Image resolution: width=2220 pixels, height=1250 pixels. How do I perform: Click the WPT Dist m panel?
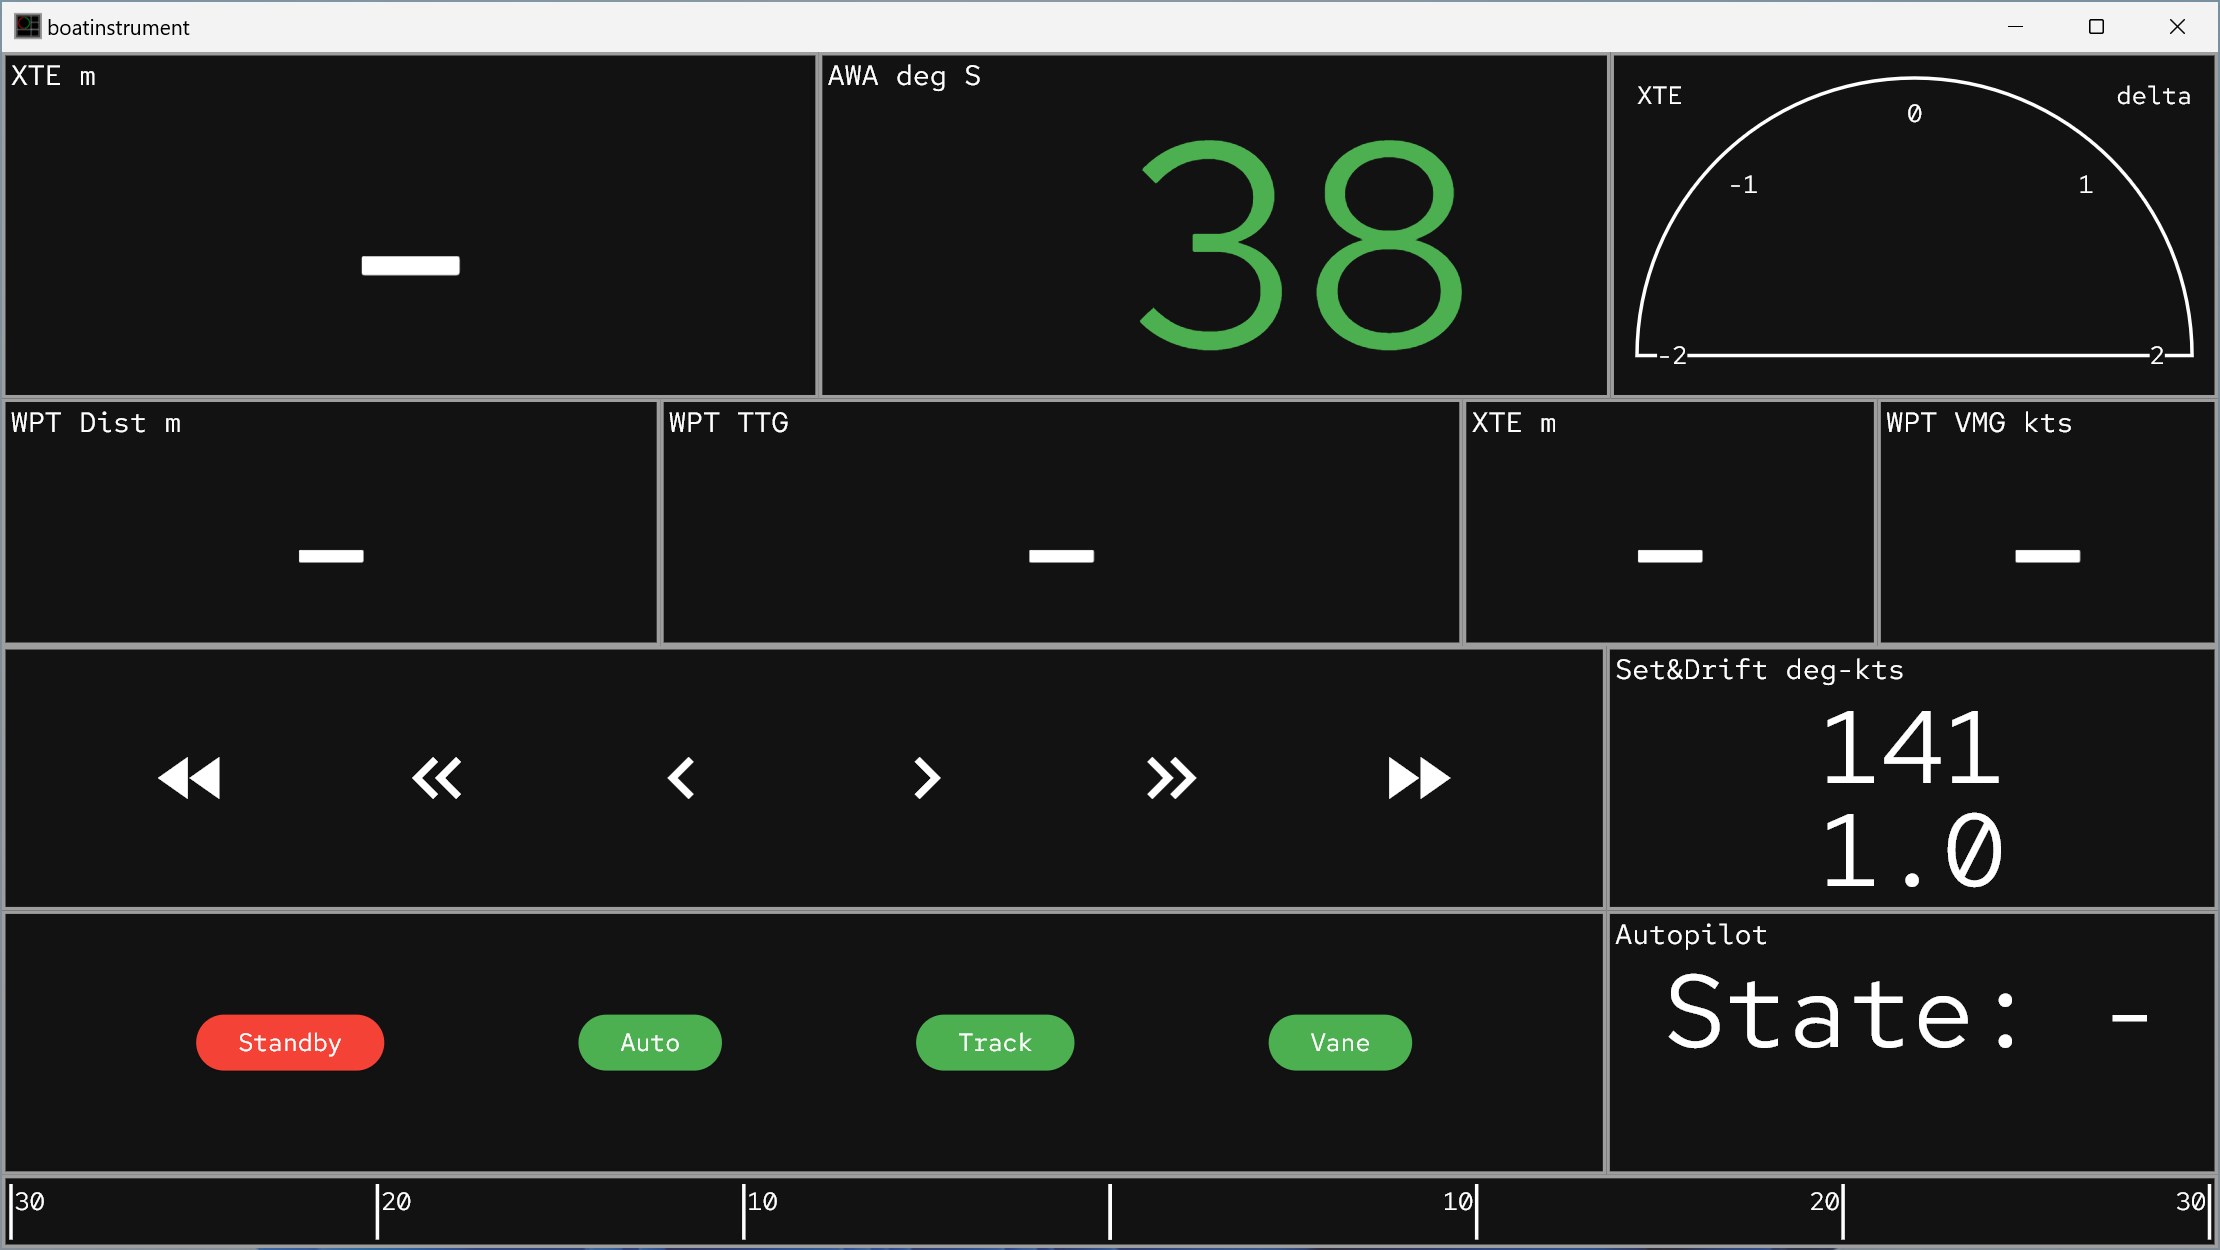coord(330,522)
